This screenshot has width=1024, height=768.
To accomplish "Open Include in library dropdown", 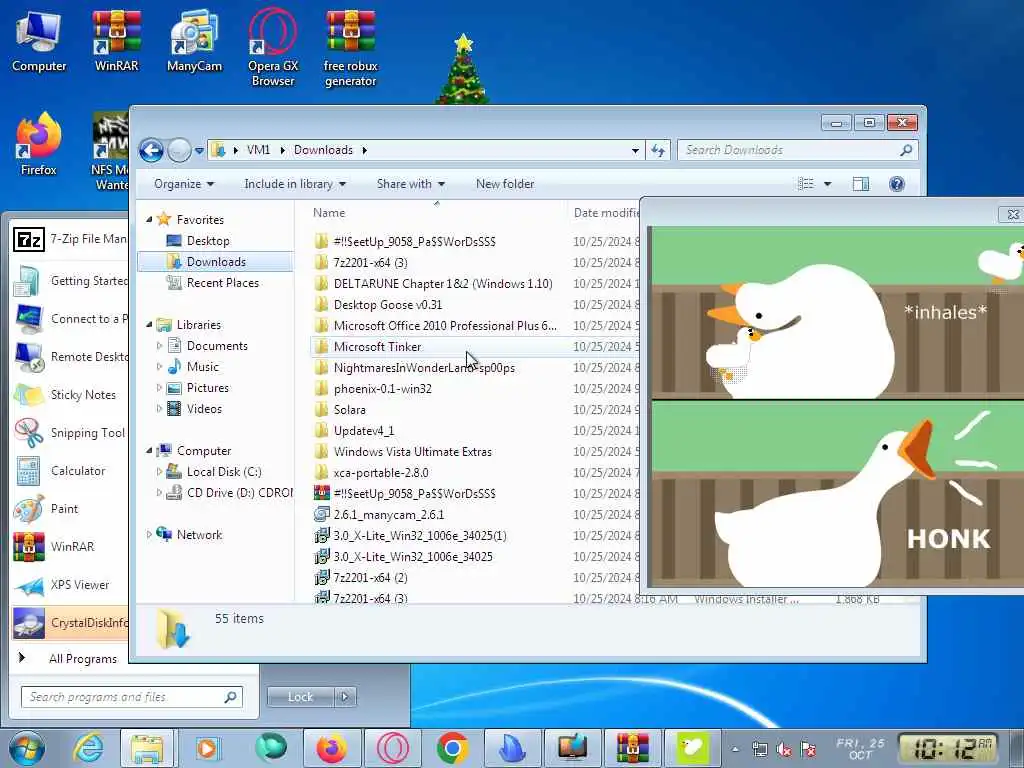I will coord(295,184).
